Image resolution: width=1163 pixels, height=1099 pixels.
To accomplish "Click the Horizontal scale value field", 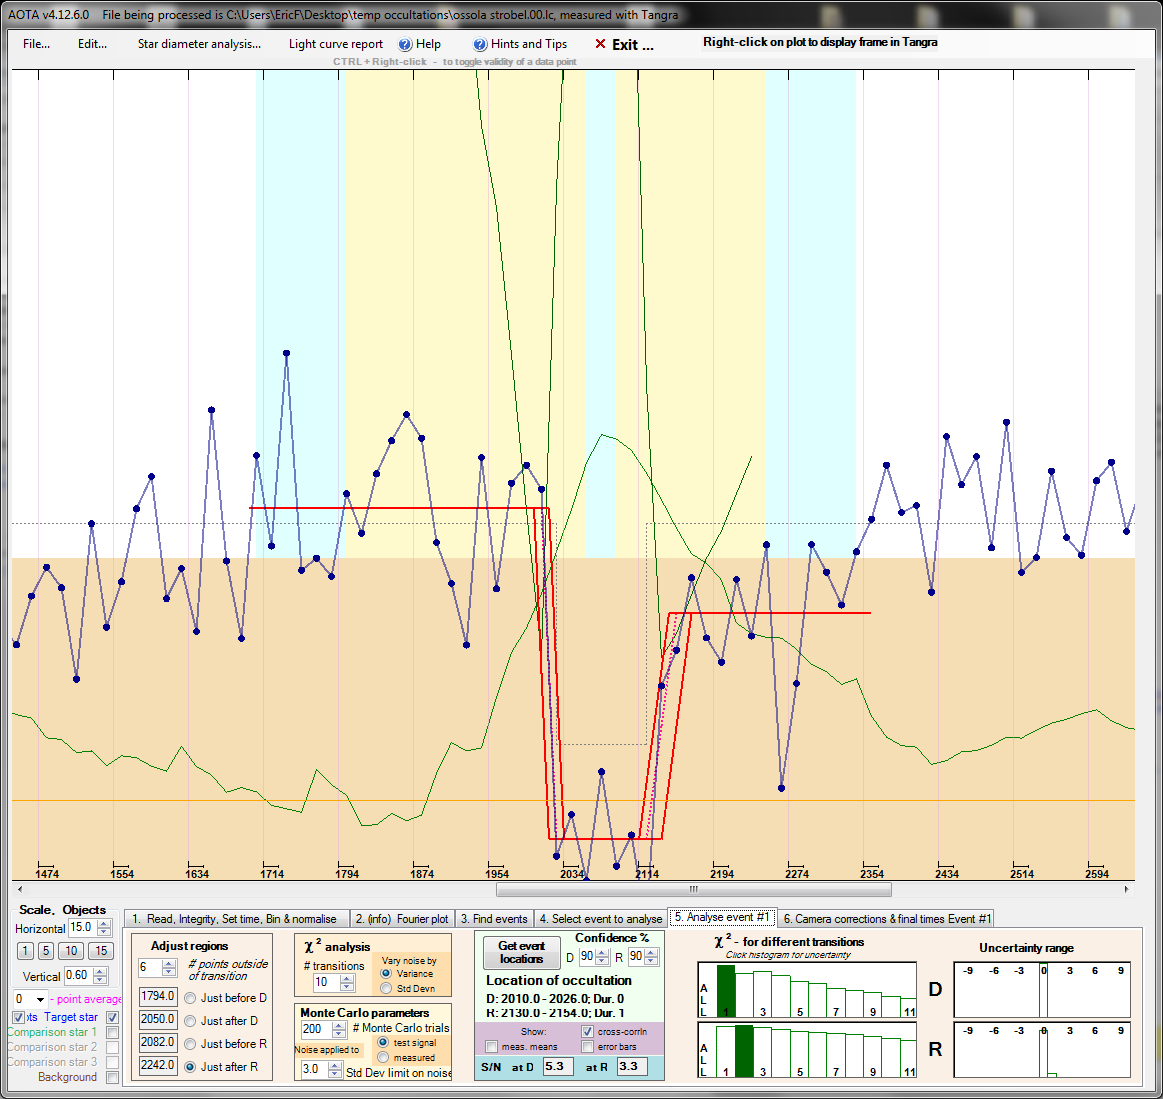I will [82, 928].
